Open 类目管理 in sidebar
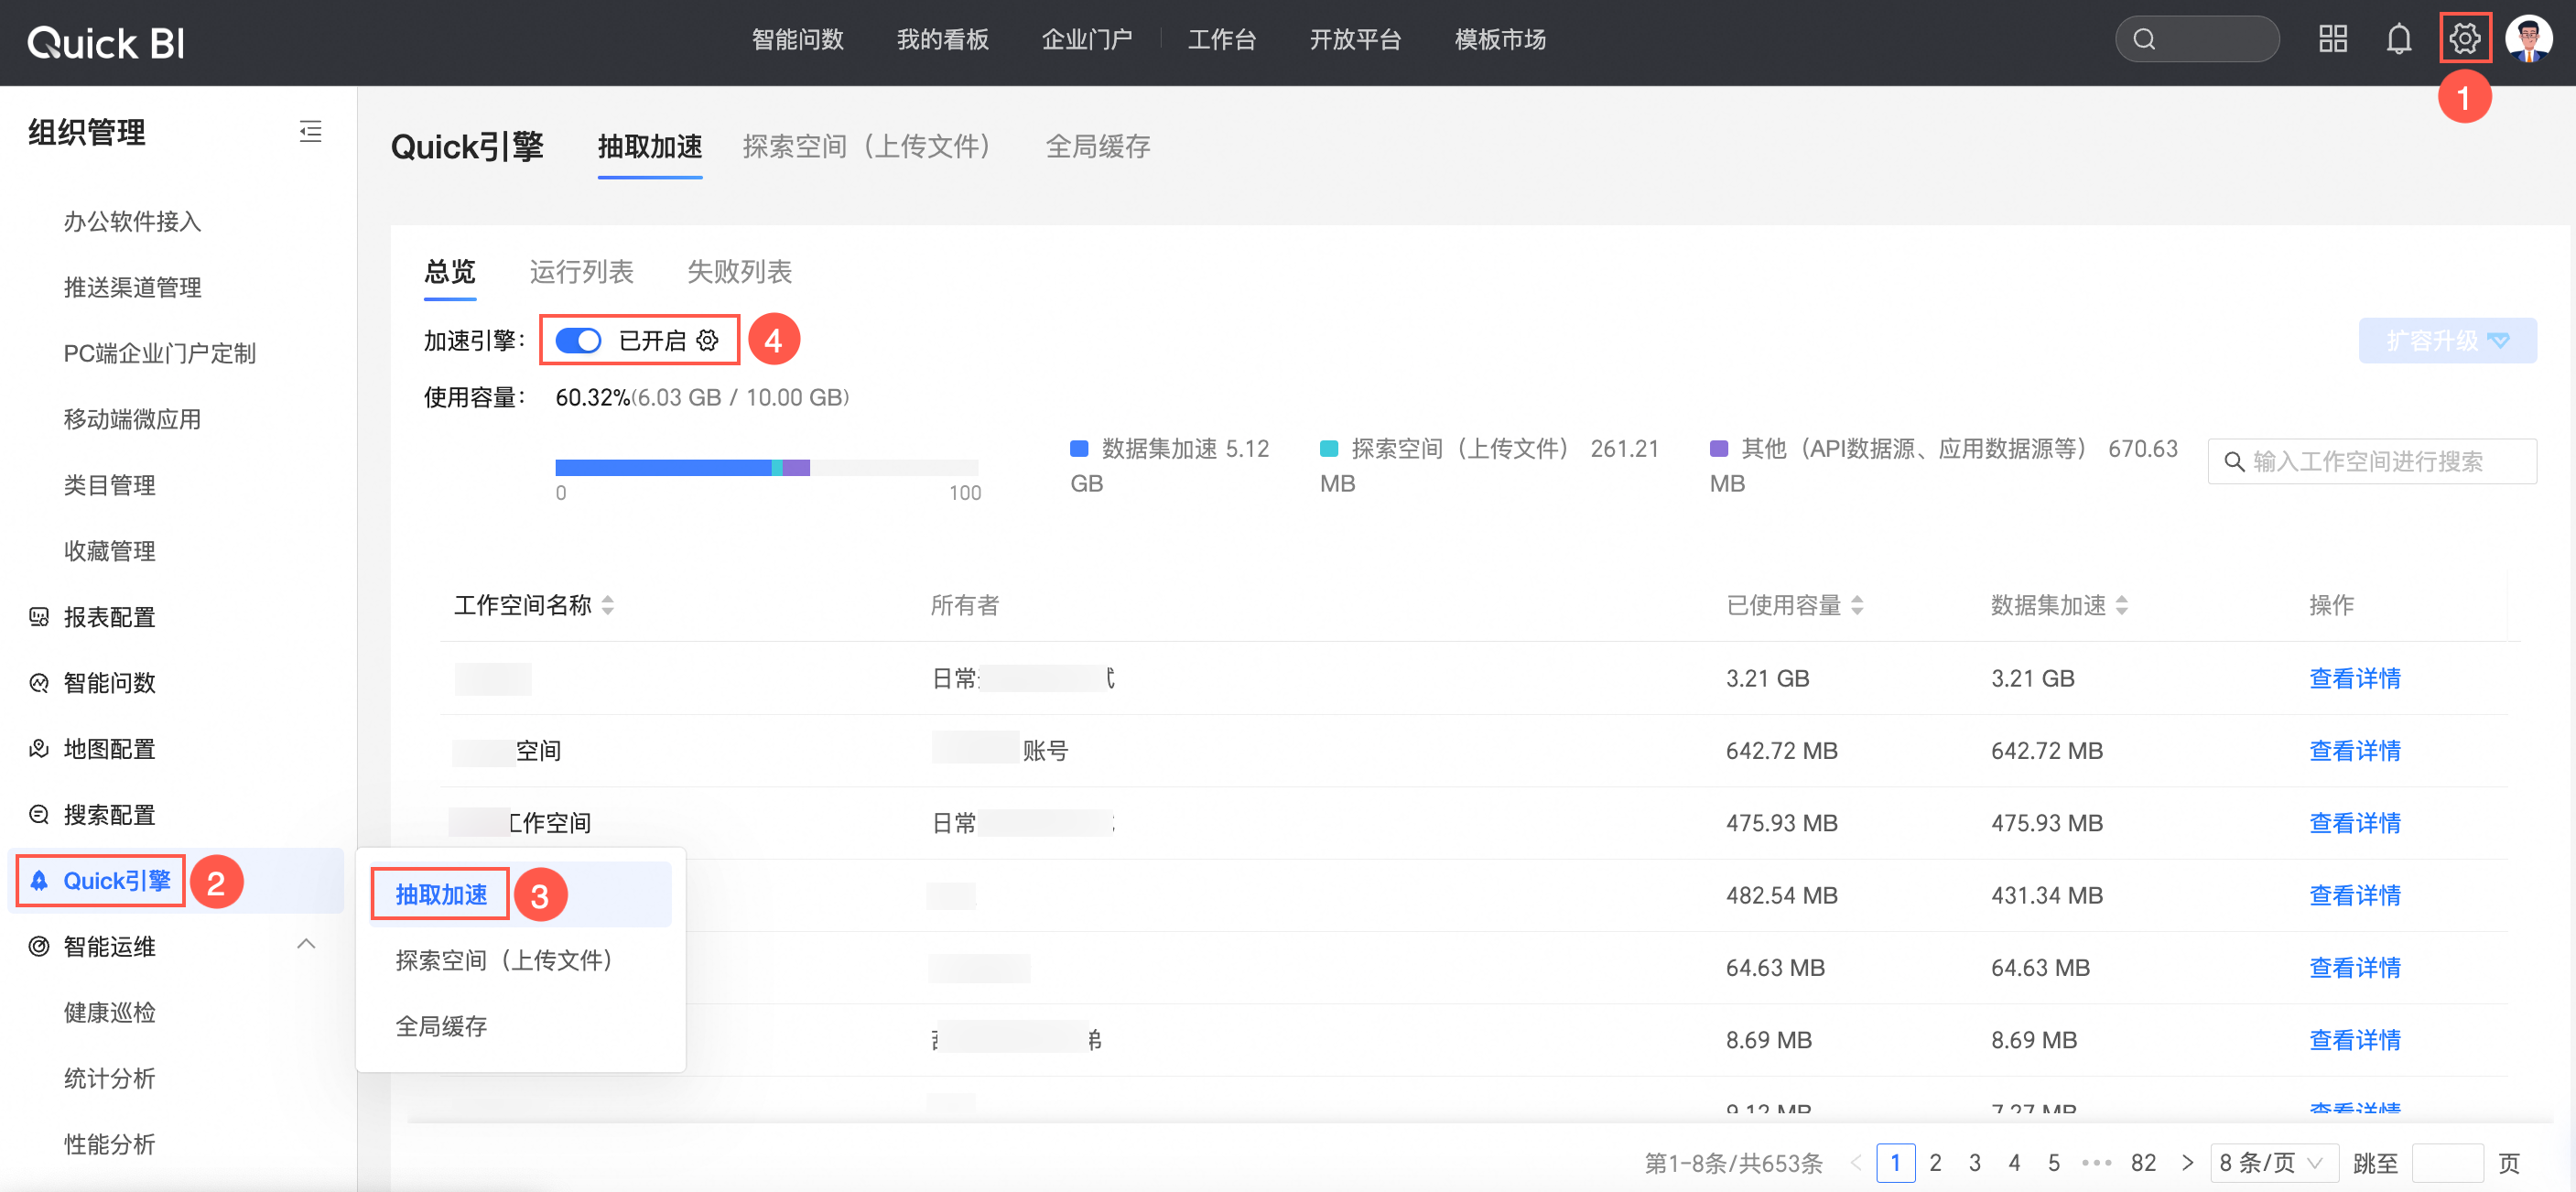Screen dimensions: 2576x1192 click(x=109, y=485)
